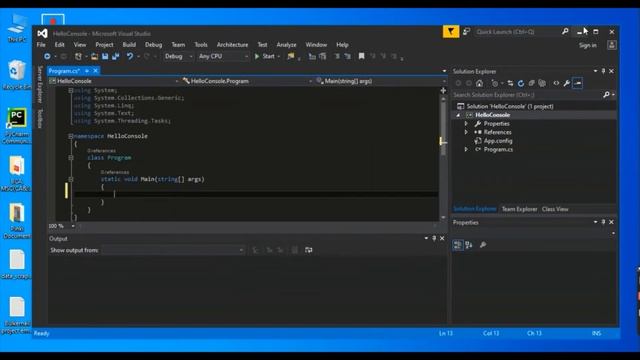Click the Pending Changes Filter clock icon
640x360 pixels.
pos(495,83)
